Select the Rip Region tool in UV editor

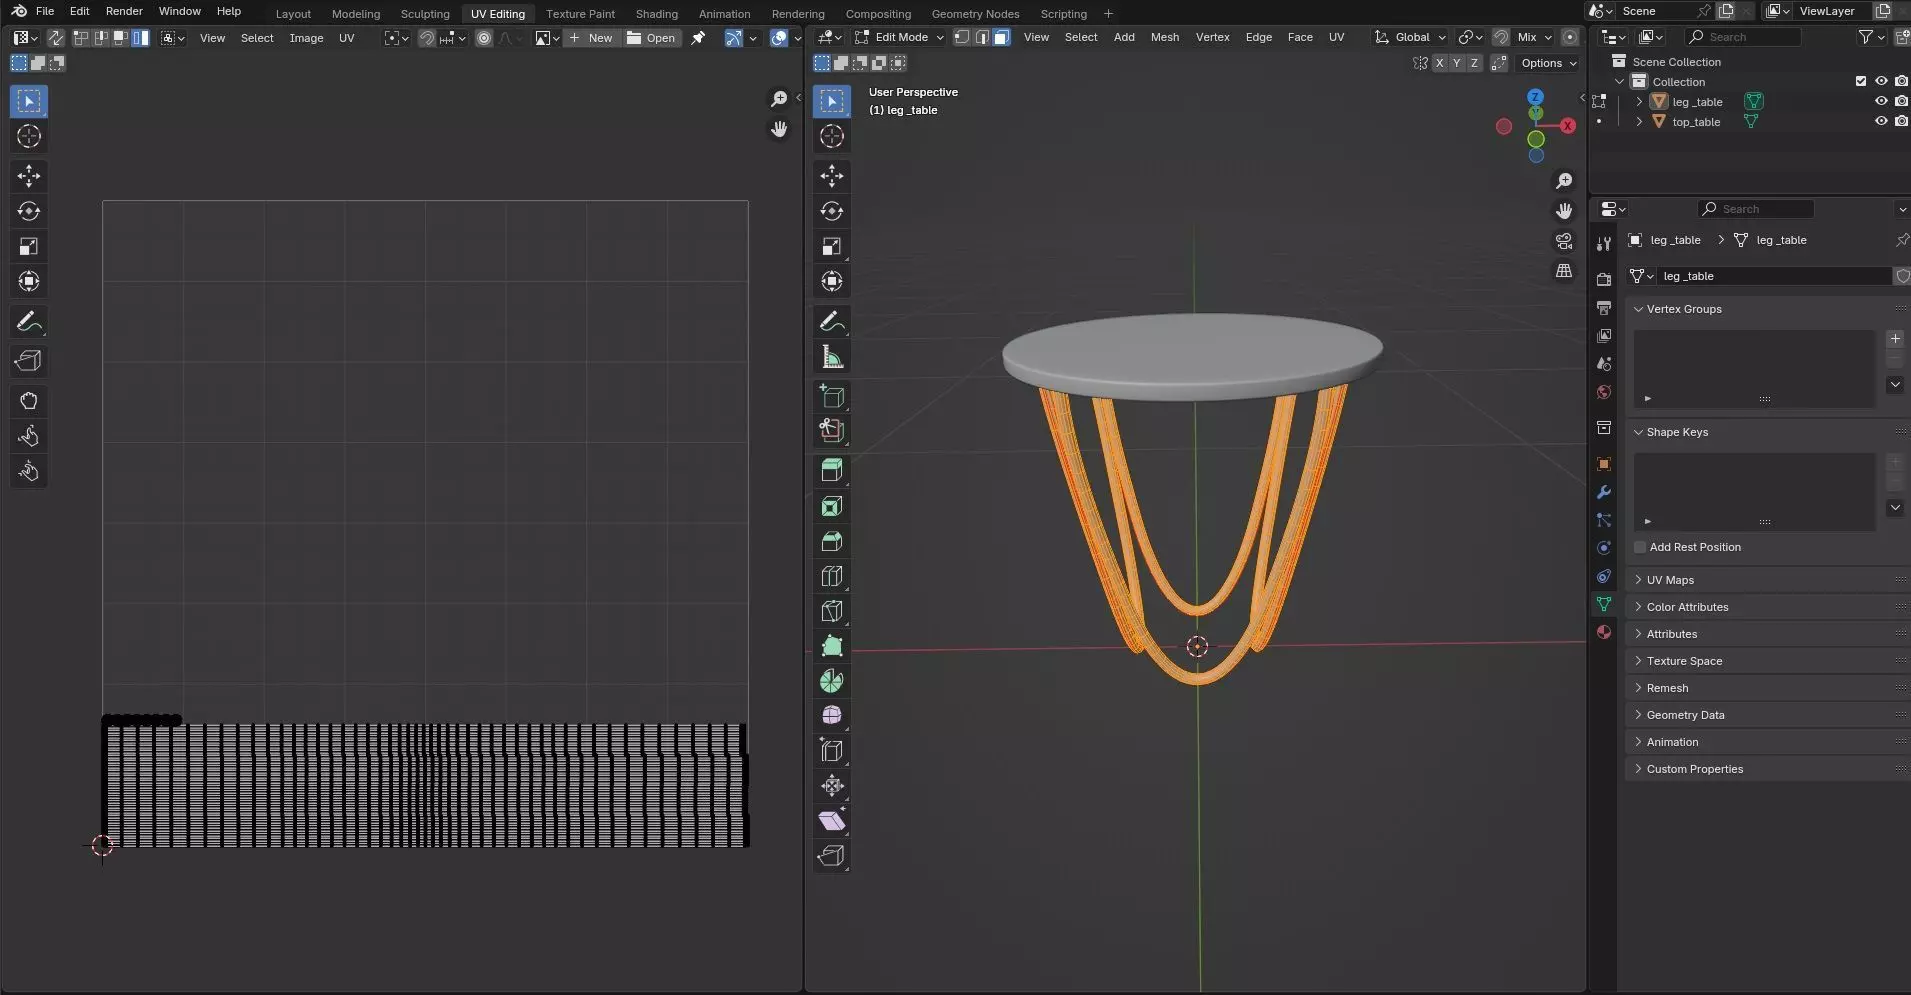pos(29,361)
